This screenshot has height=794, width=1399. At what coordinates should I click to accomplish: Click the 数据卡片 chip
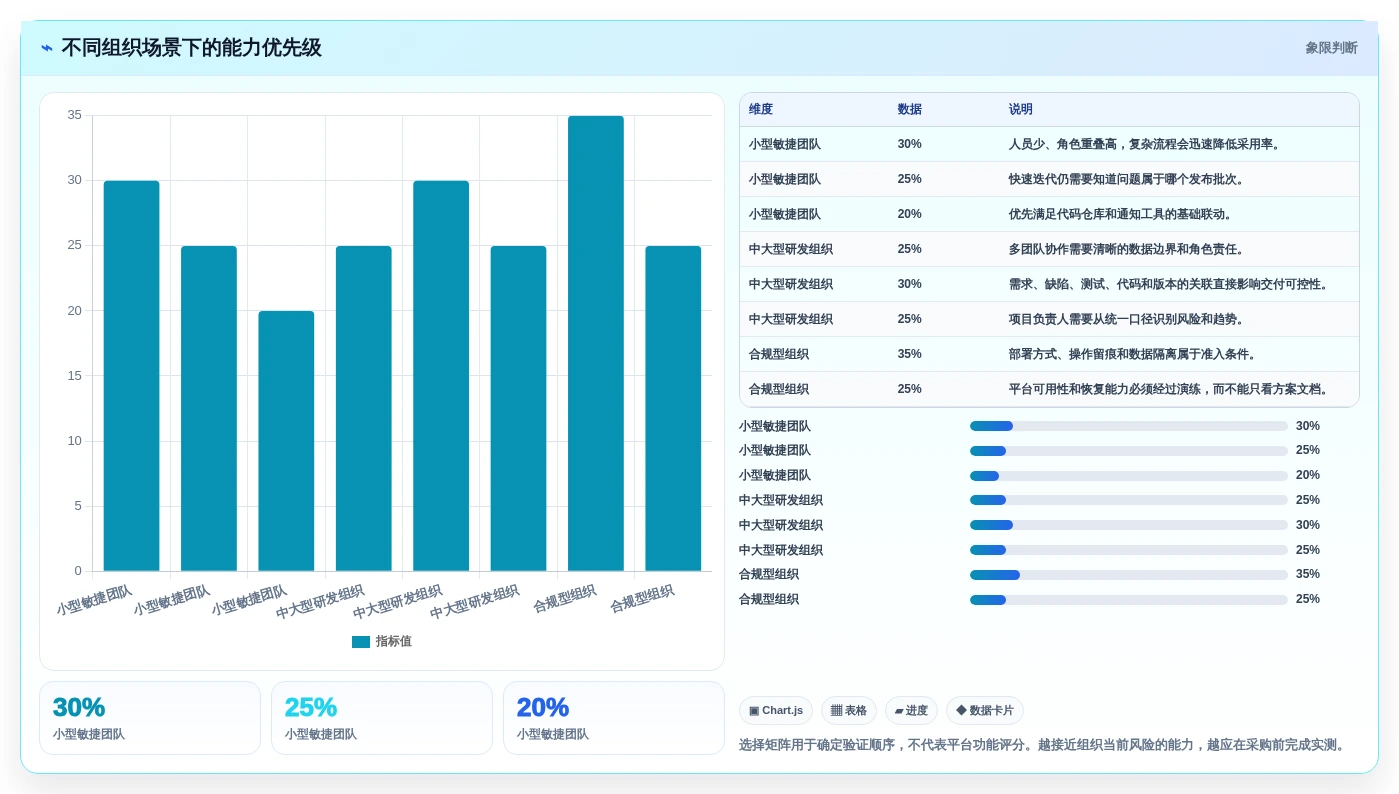point(985,711)
